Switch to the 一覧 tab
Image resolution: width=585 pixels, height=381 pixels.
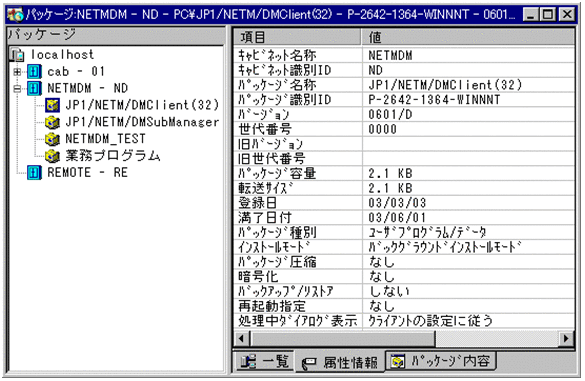point(265,361)
